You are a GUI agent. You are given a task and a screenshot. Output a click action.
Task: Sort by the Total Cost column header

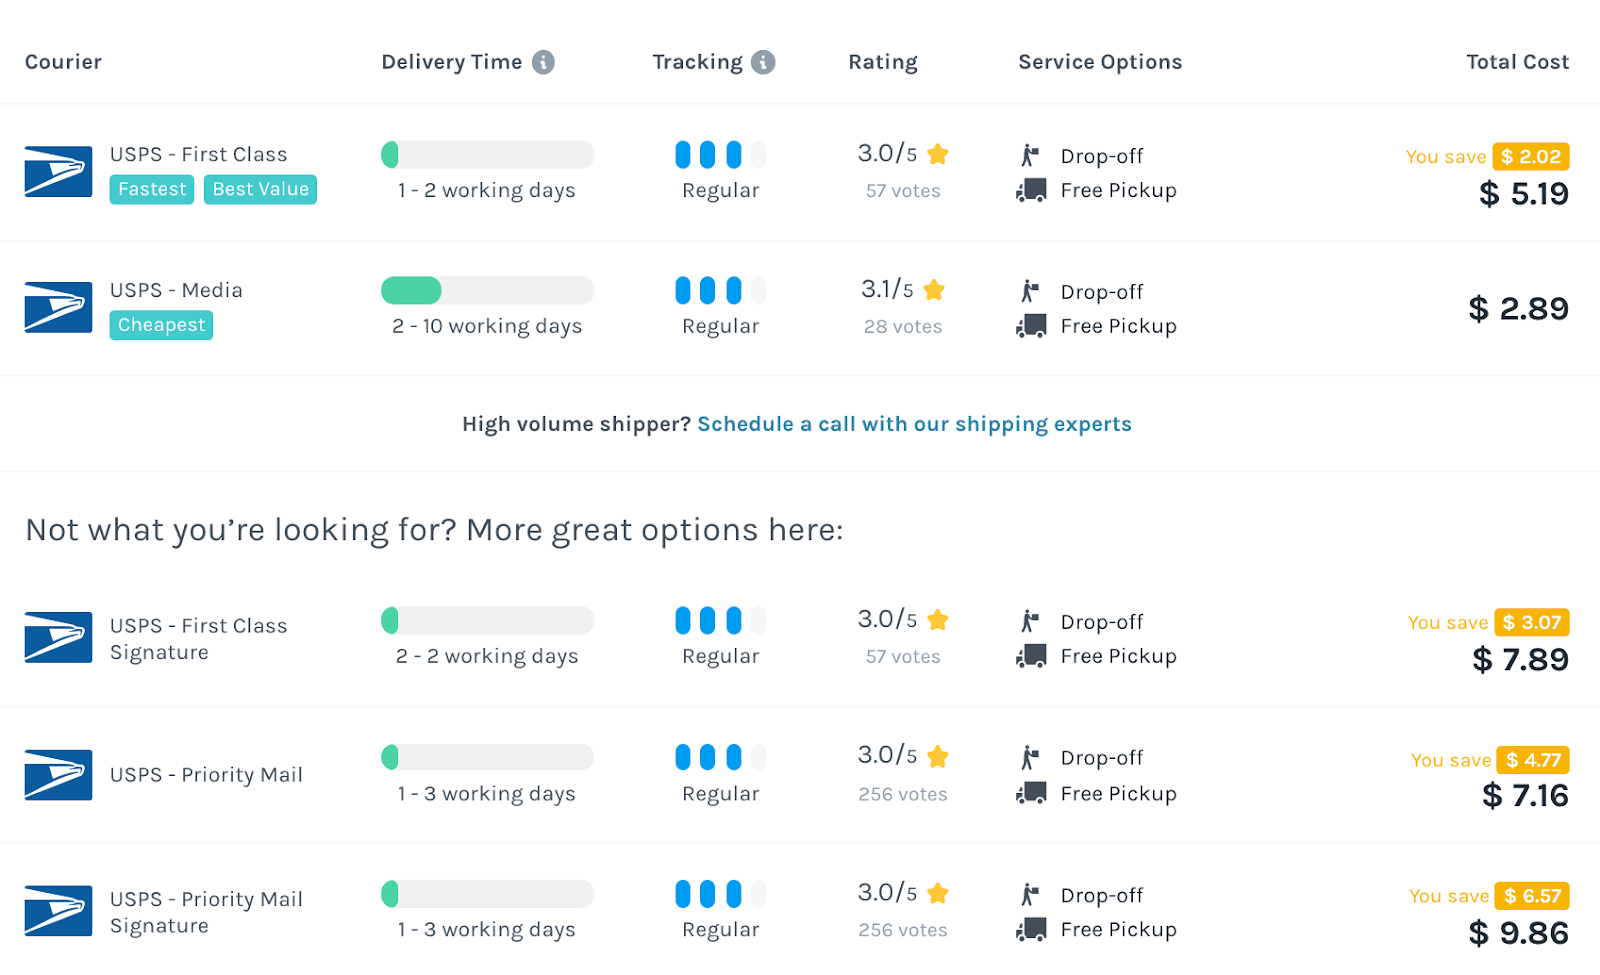pyautogui.click(x=1517, y=62)
